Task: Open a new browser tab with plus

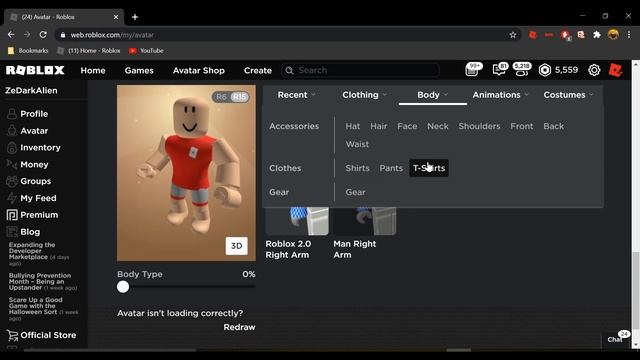Action: 135,17
